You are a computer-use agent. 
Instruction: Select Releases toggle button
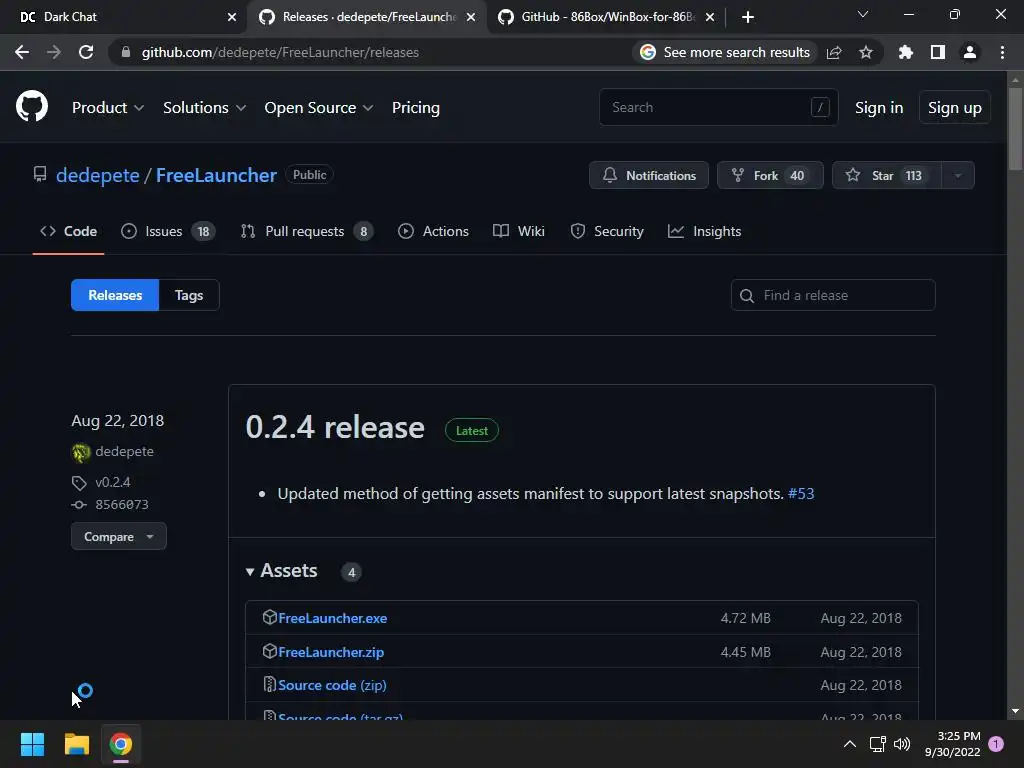pyautogui.click(x=115, y=295)
